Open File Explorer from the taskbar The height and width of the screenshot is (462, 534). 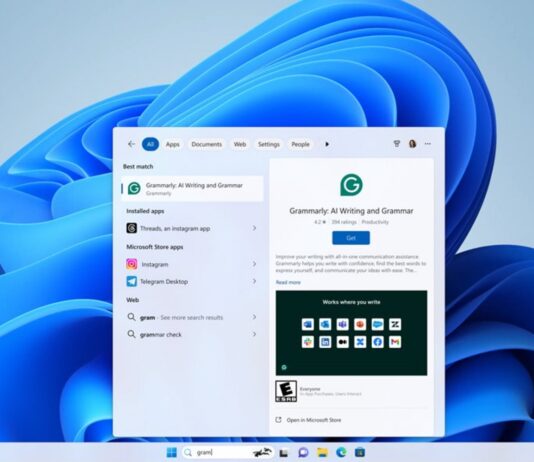tap(322, 452)
